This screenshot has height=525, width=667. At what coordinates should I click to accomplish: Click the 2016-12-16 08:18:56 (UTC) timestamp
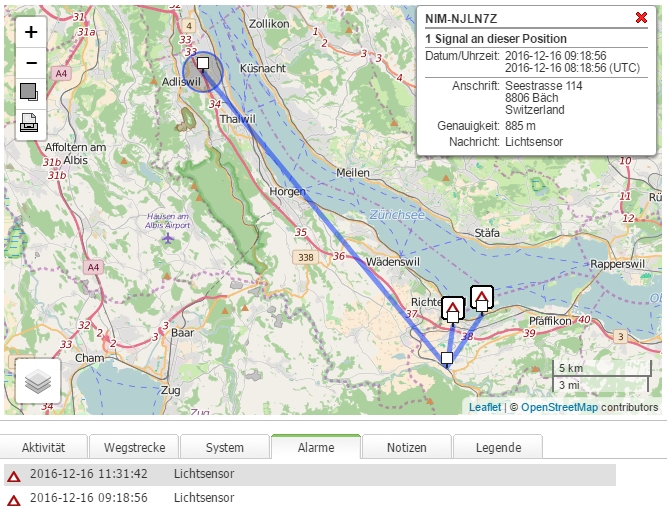pyautogui.click(x=572, y=68)
